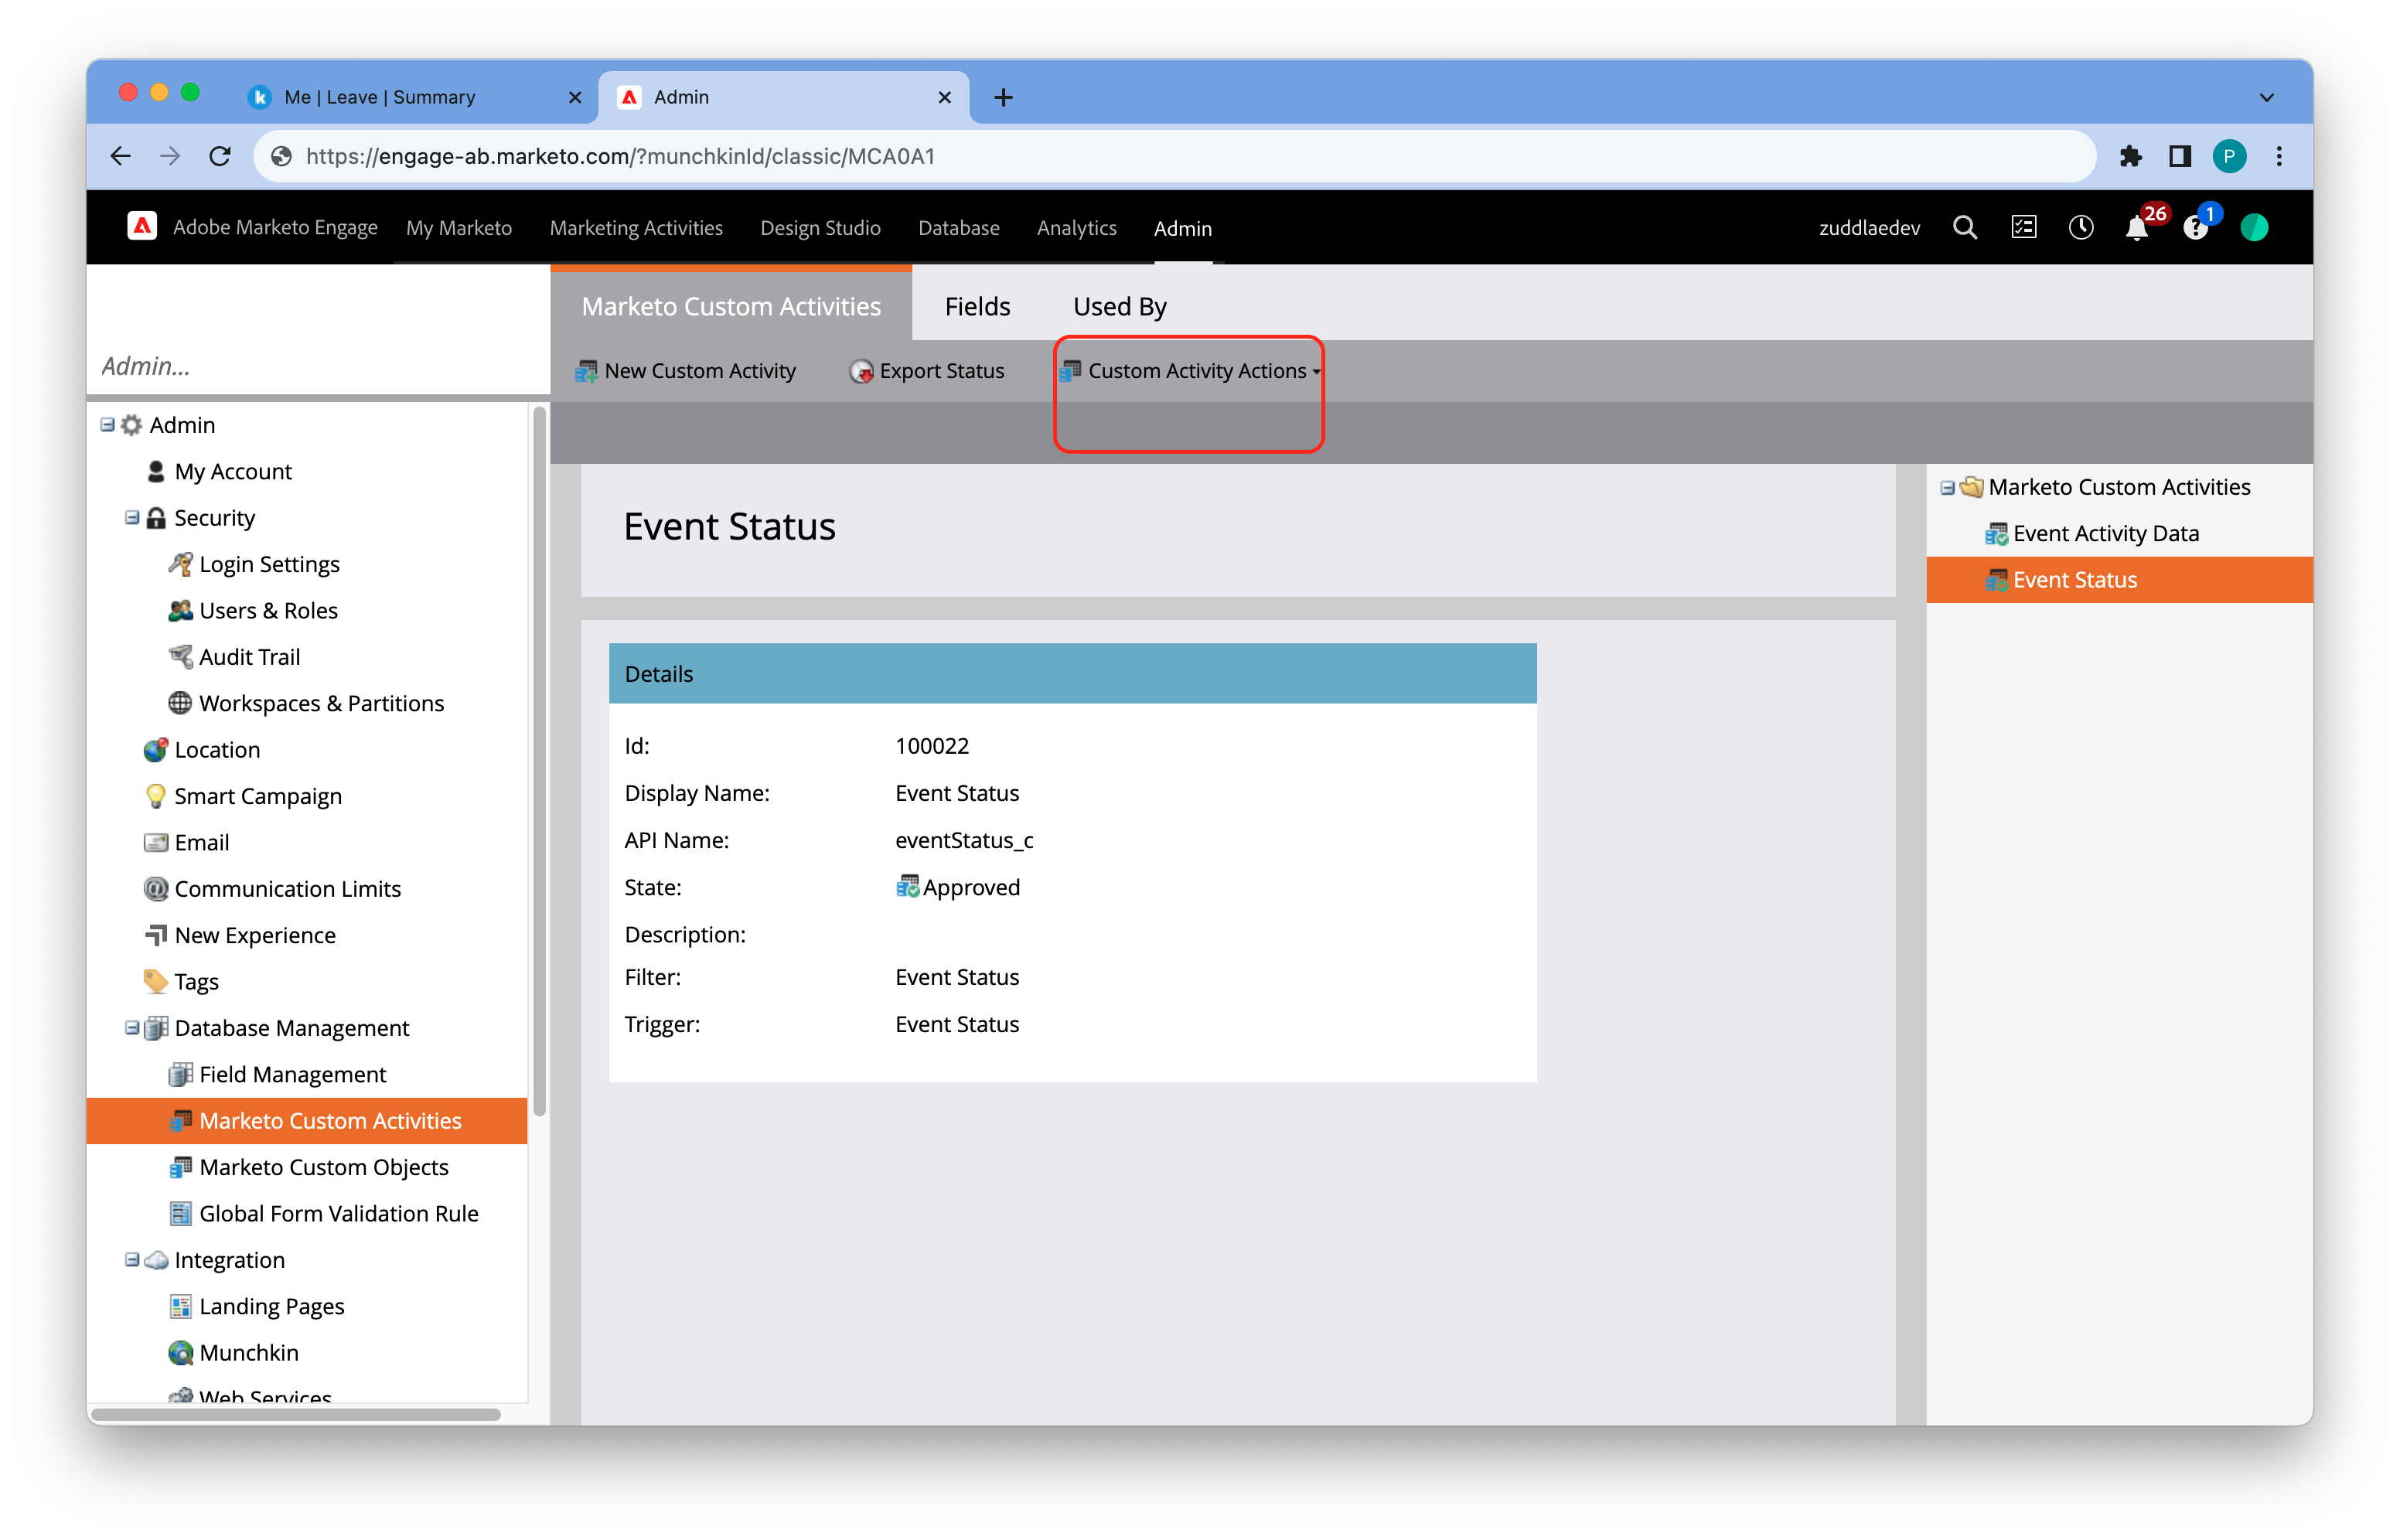Click the green user avatar icon
This screenshot has height=1540, width=2400.
tap(2254, 228)
